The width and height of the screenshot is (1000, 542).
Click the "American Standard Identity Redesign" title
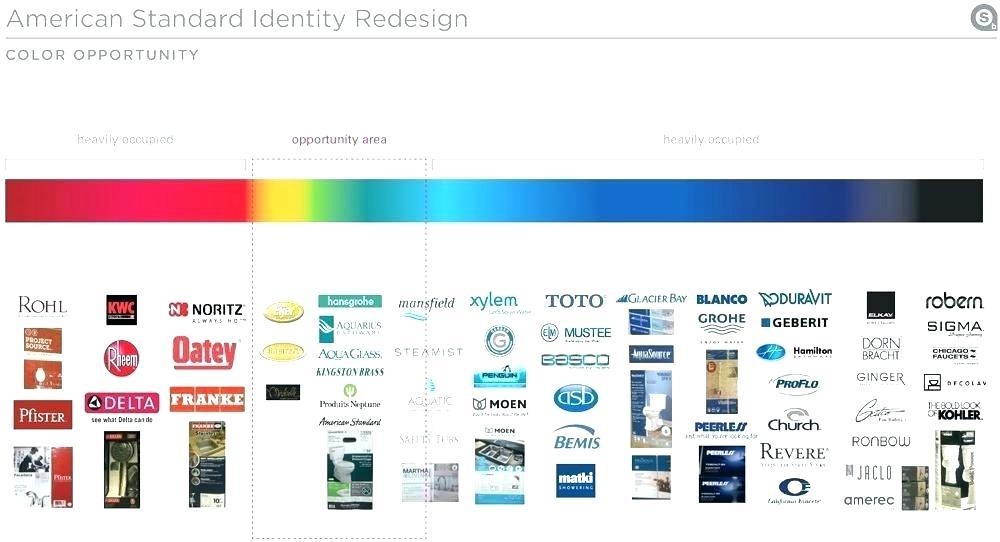pos(237,18)
